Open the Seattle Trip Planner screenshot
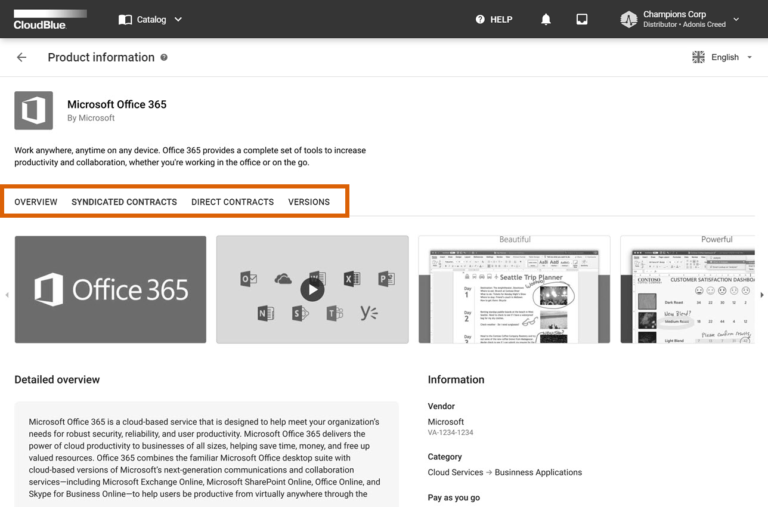This screenshot has height=507, width=768. [514, 290]
